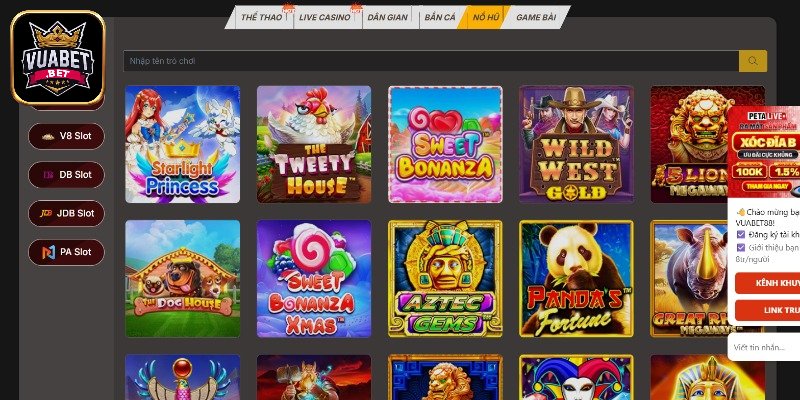Select PA Slot provider in sidebar
The height and width of the screenshot is (400, 800).
pyautogui.click(x=66, y=252)
